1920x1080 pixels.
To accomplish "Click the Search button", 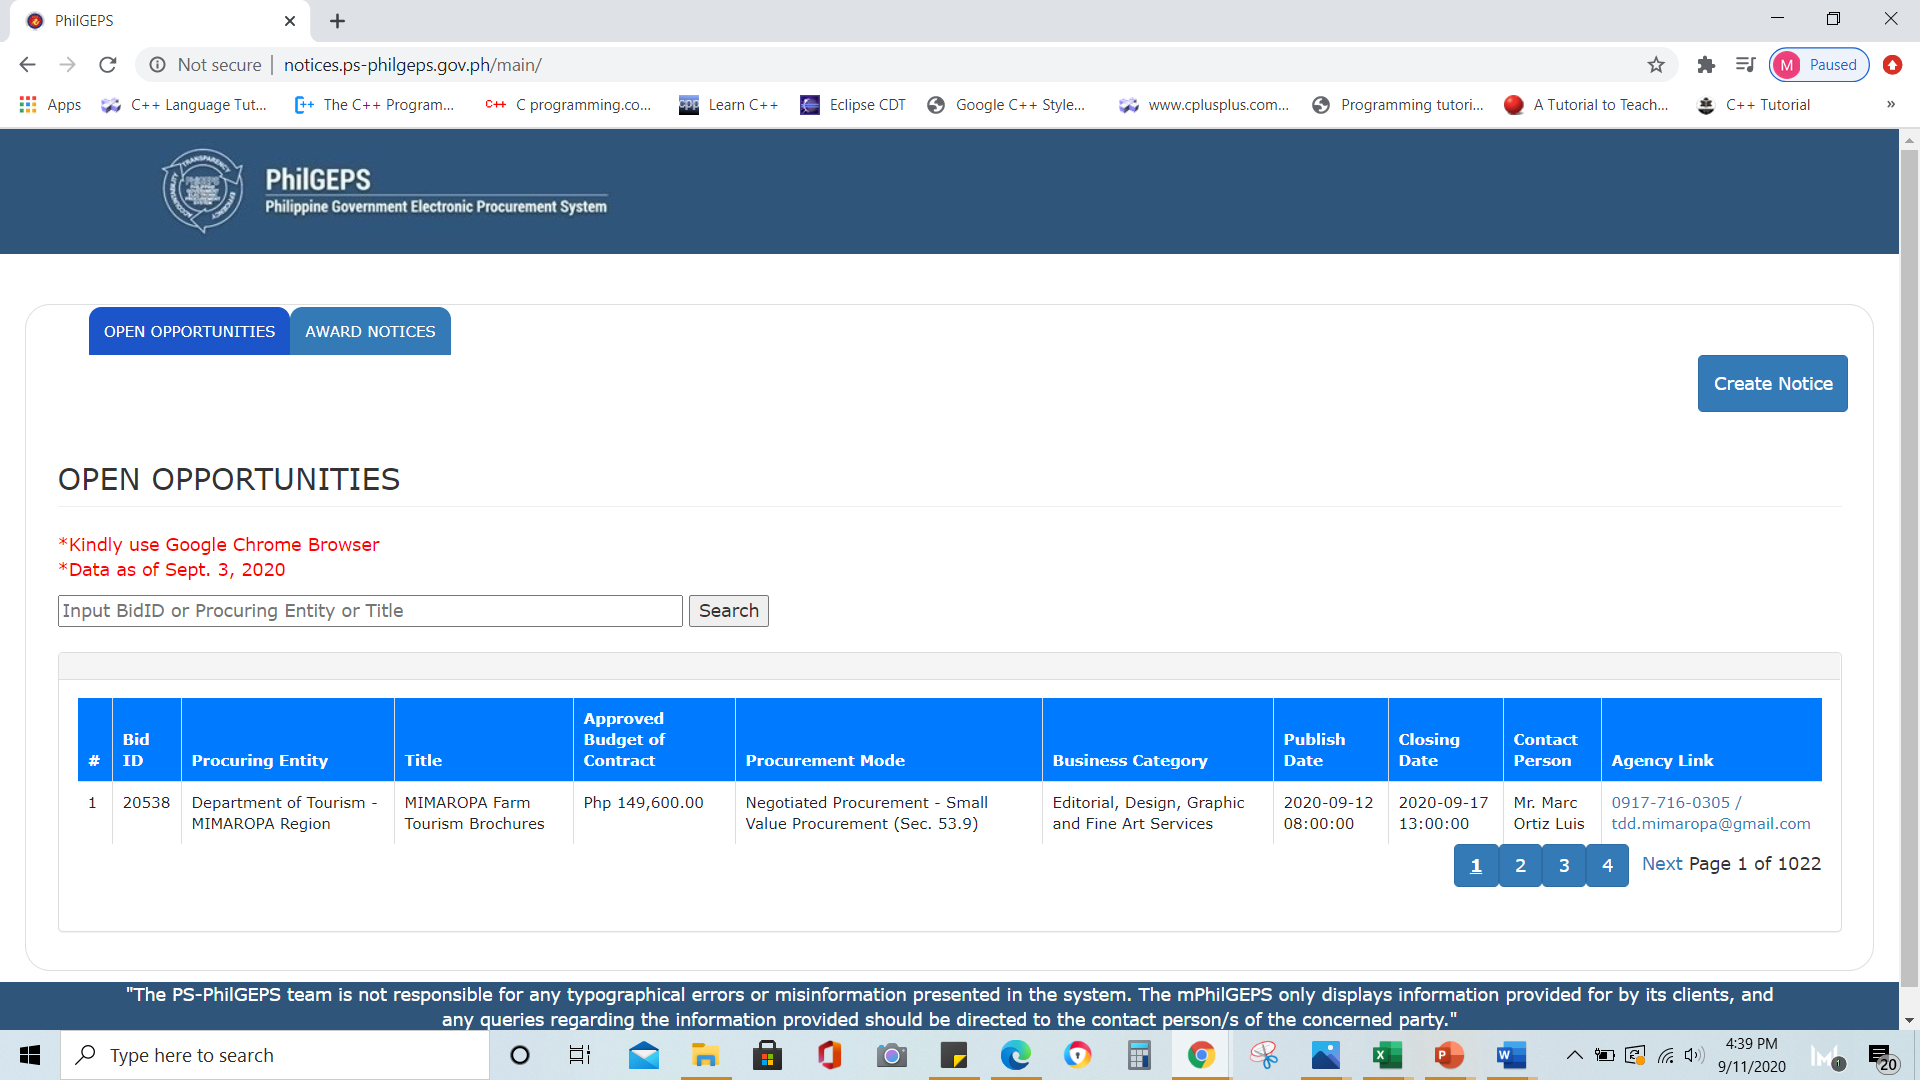I will 728,611.
